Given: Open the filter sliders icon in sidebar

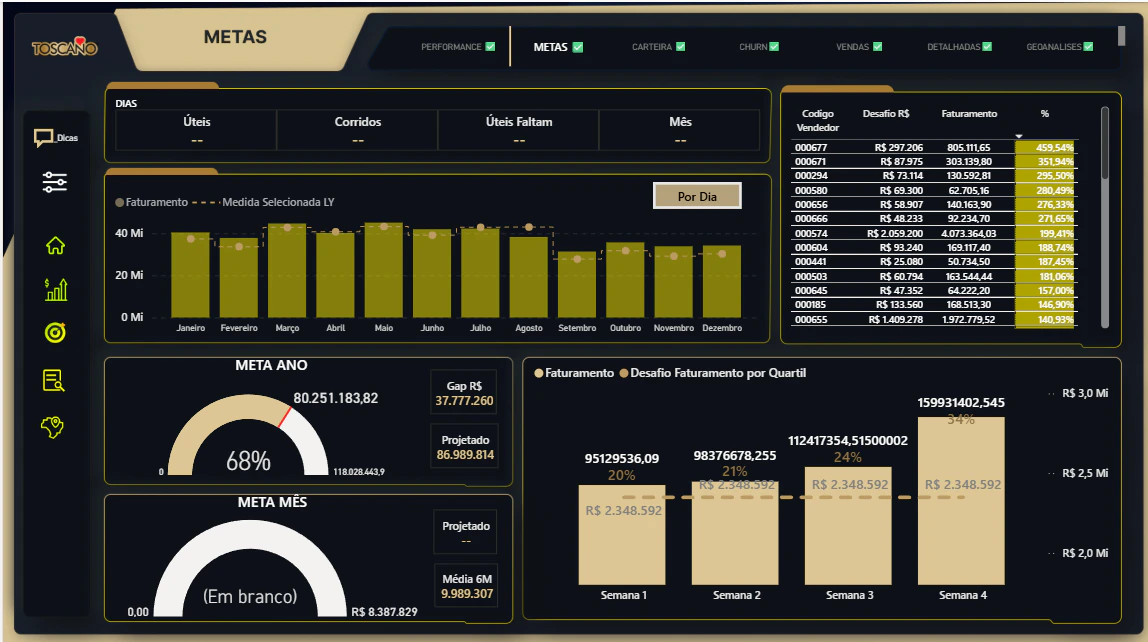Looking at the screenshot, I should click(55, 182).
